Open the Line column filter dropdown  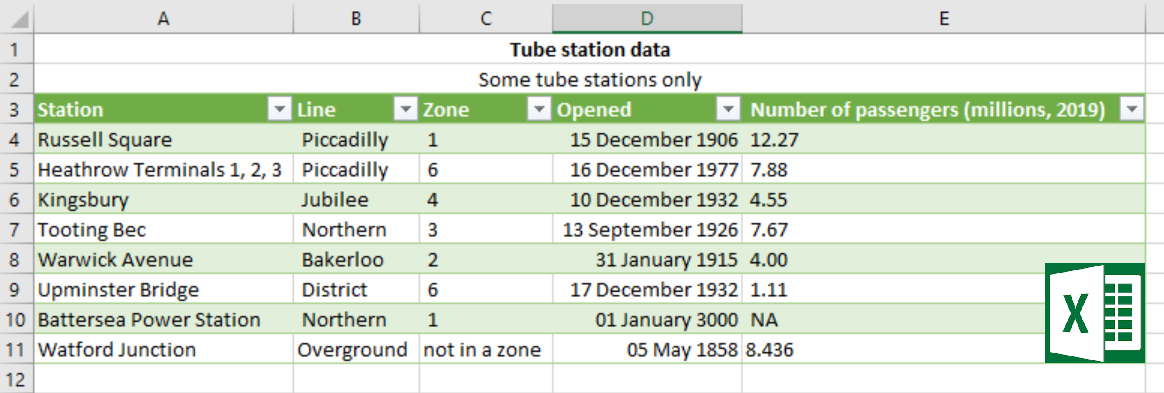(405, 110)
